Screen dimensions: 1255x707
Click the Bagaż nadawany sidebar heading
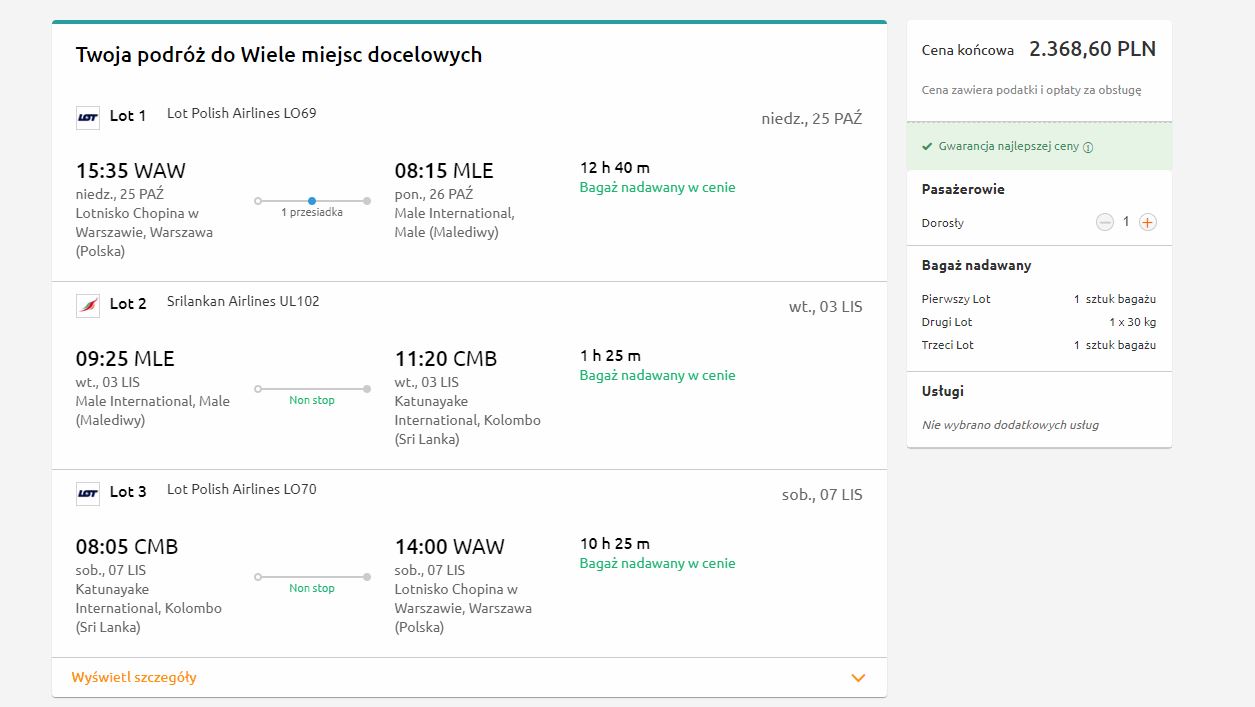pos(976,265)
